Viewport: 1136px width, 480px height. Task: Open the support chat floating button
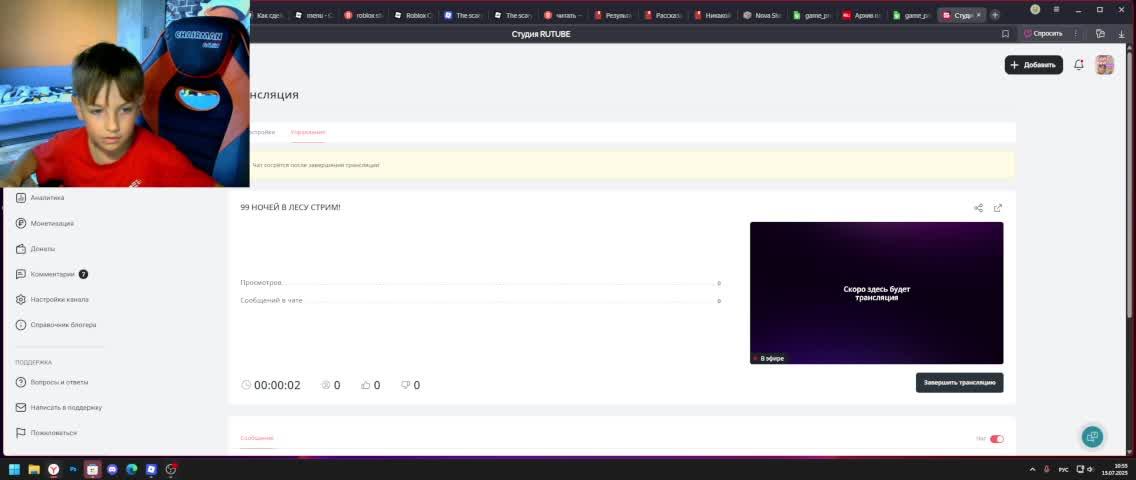pos(1093,437)
